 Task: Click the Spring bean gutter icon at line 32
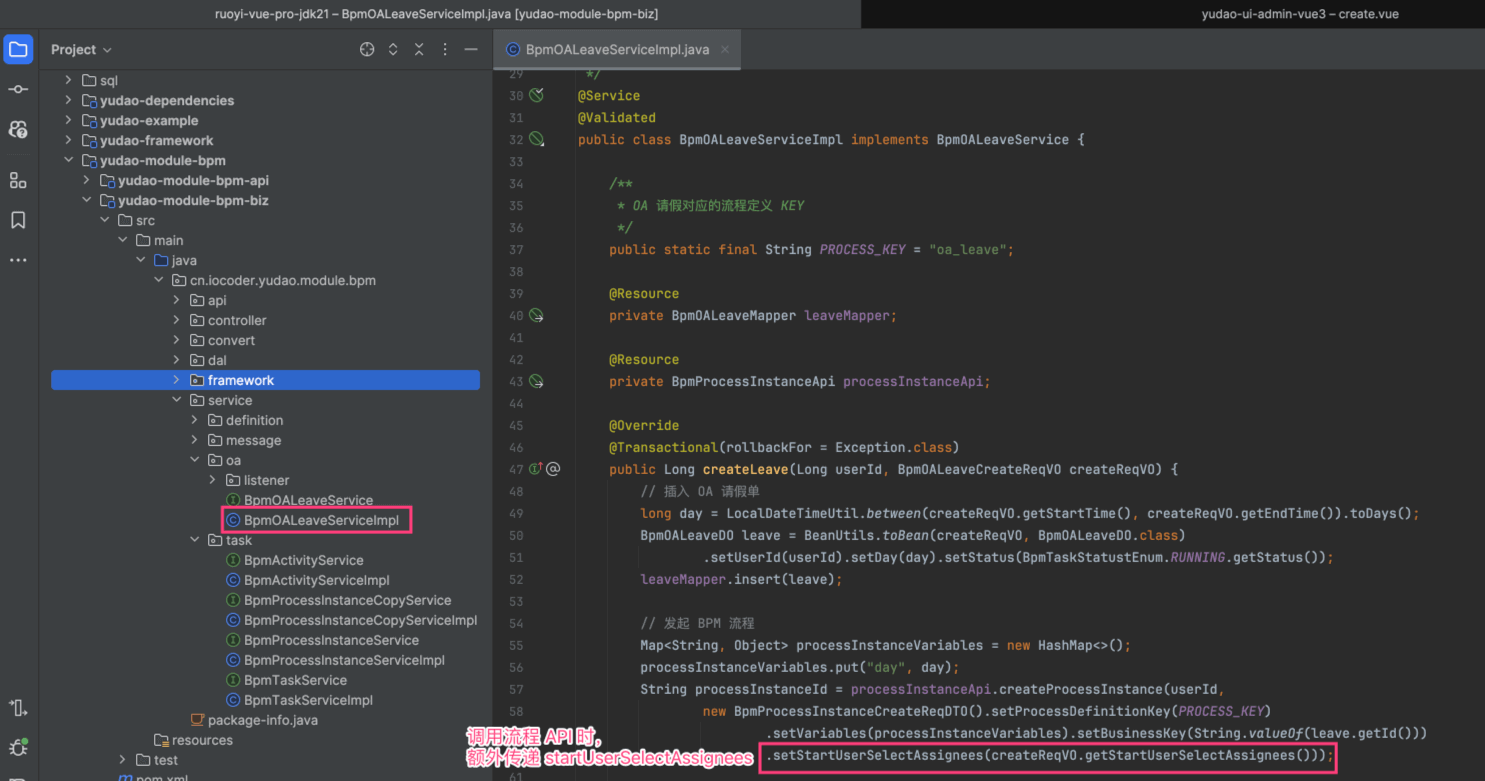(x=537, y=140)
